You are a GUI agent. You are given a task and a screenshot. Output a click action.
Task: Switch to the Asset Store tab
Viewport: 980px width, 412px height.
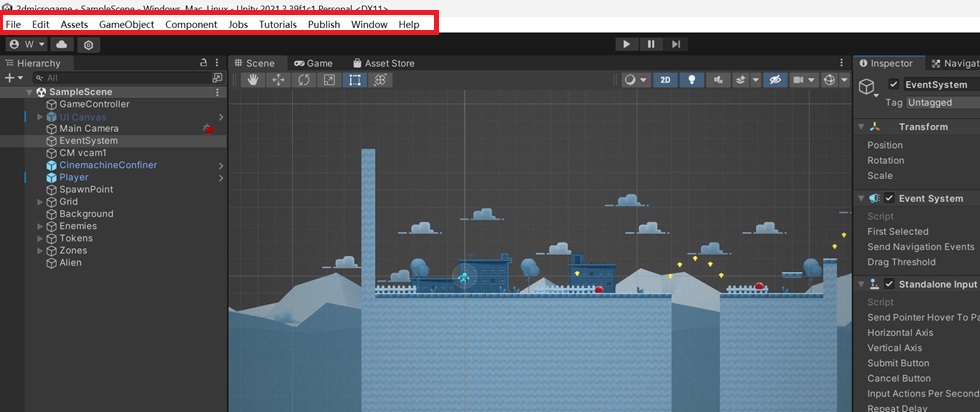pos(384,63)
